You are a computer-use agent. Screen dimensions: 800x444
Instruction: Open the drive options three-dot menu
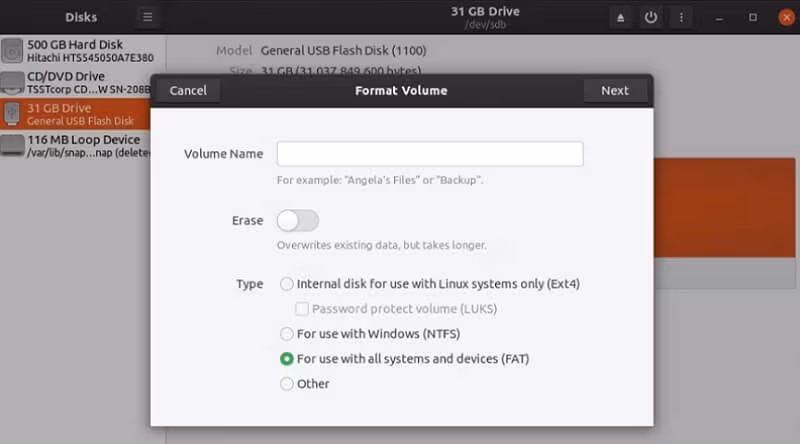click(683, 17)
